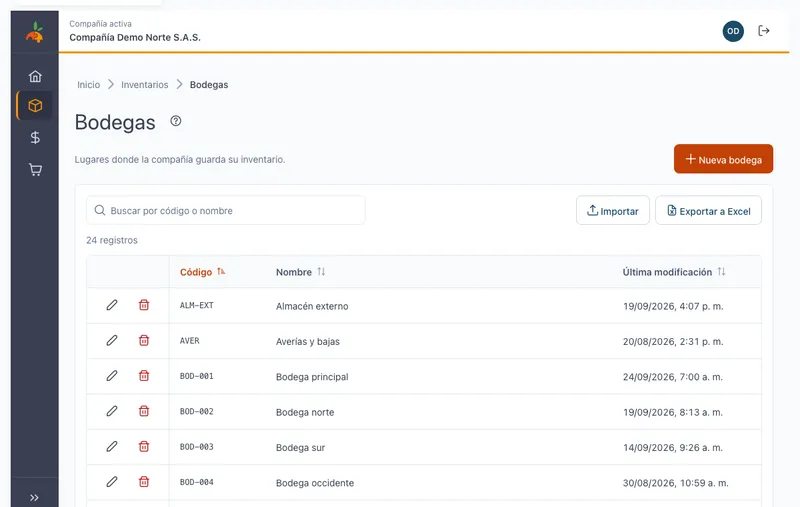Click the logout icon in header
Screen dimensions: 800x507
point(763,31)
